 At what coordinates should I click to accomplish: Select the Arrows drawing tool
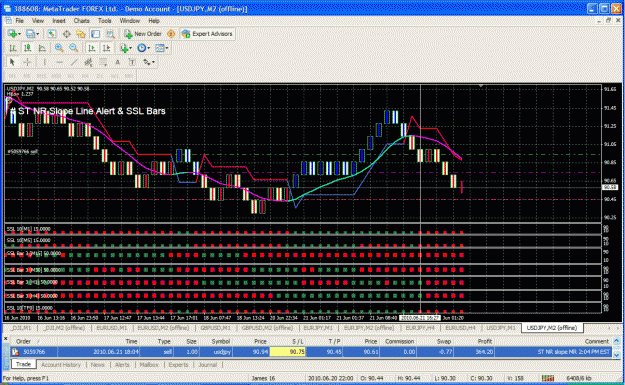146,62
